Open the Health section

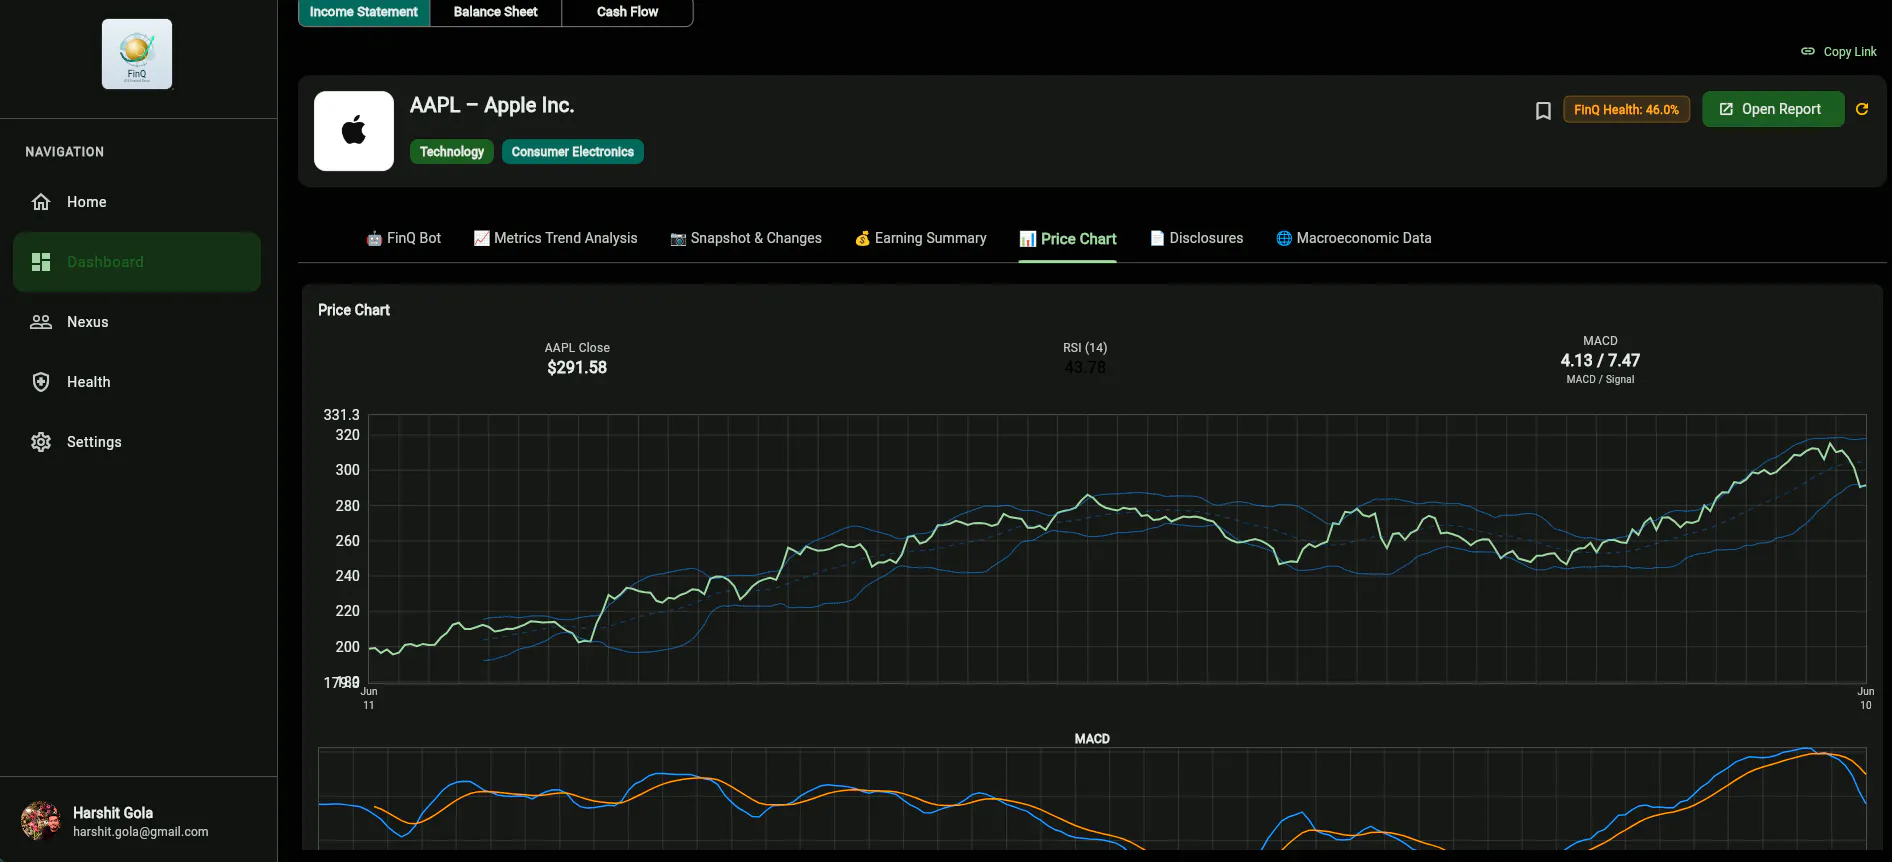(x=137, y=382)
